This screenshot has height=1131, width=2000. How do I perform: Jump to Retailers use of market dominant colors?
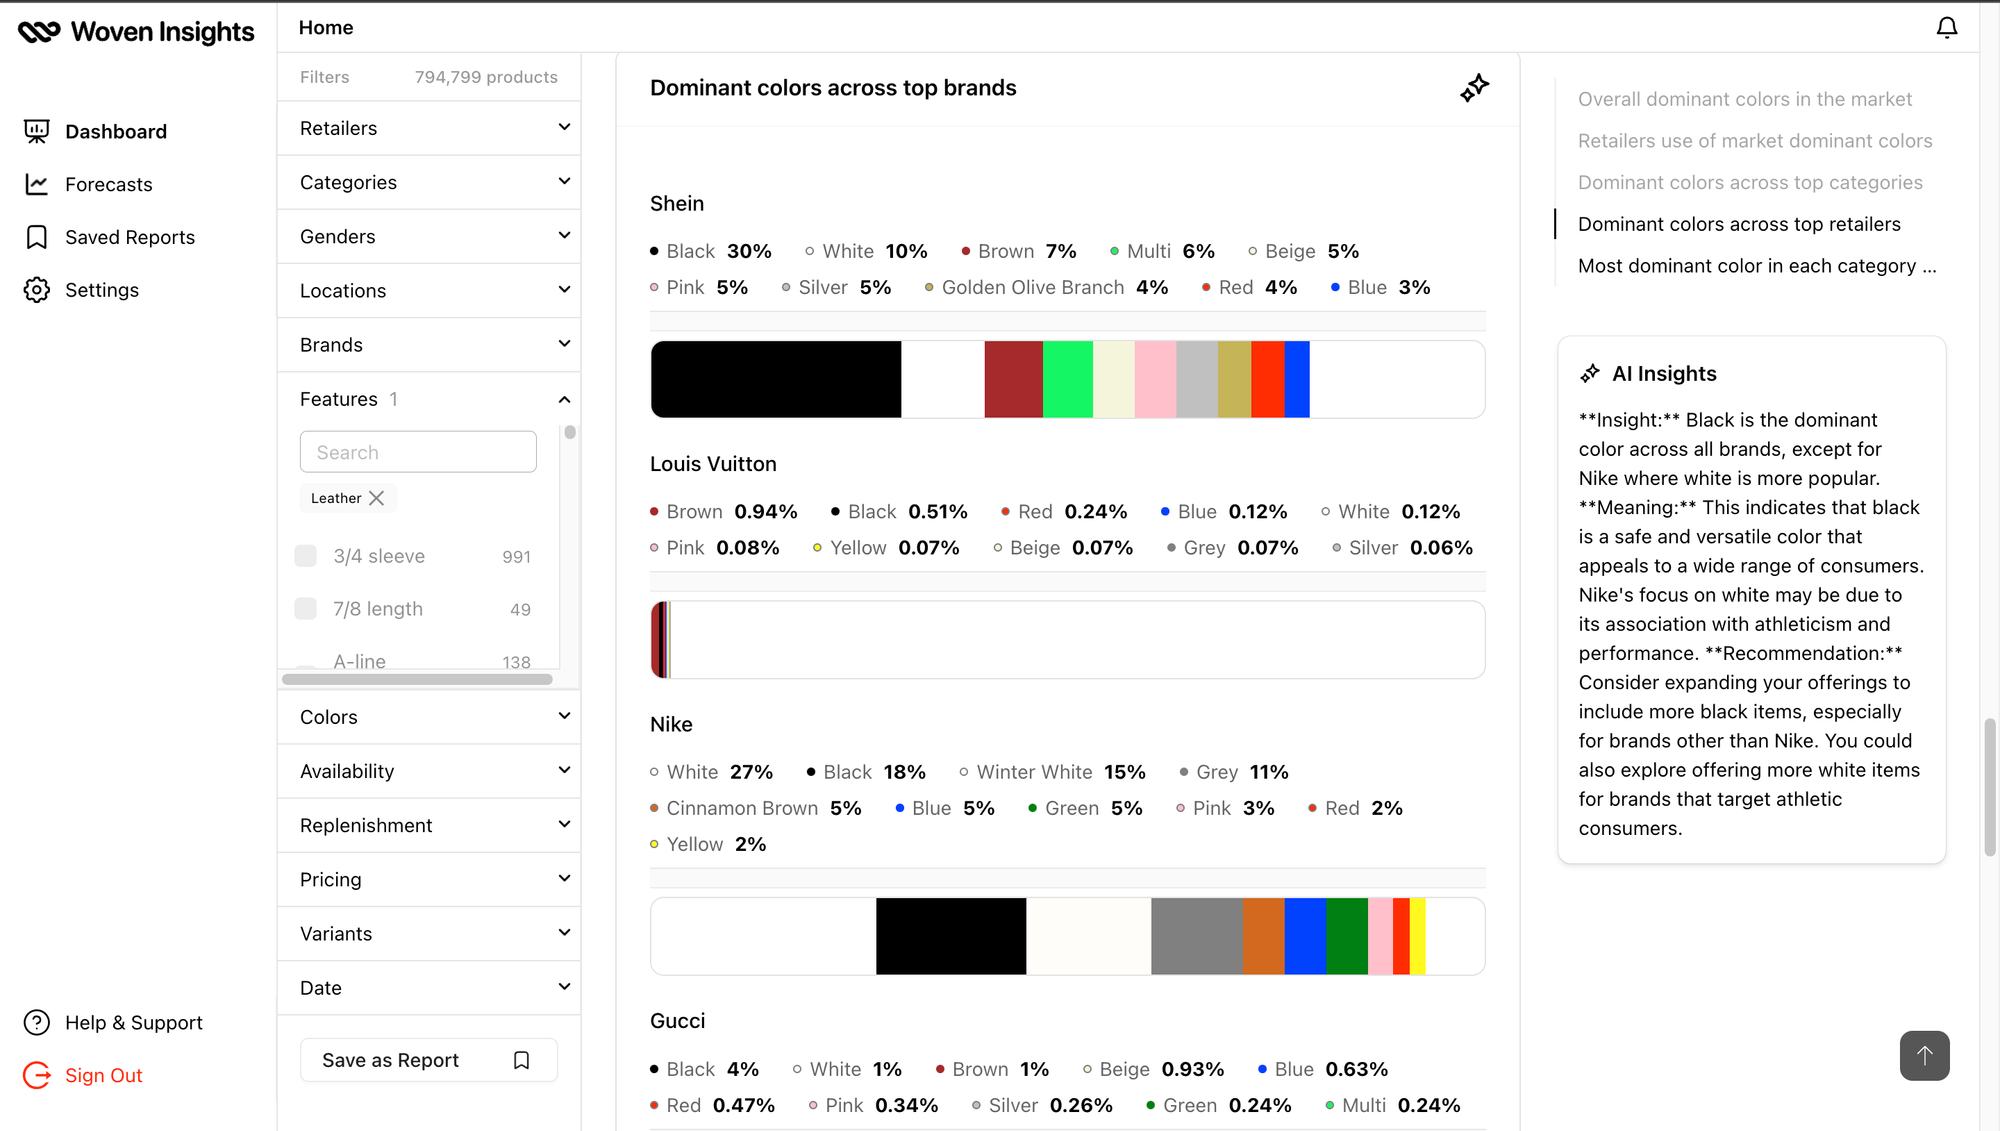click(x=1755, y=141)
